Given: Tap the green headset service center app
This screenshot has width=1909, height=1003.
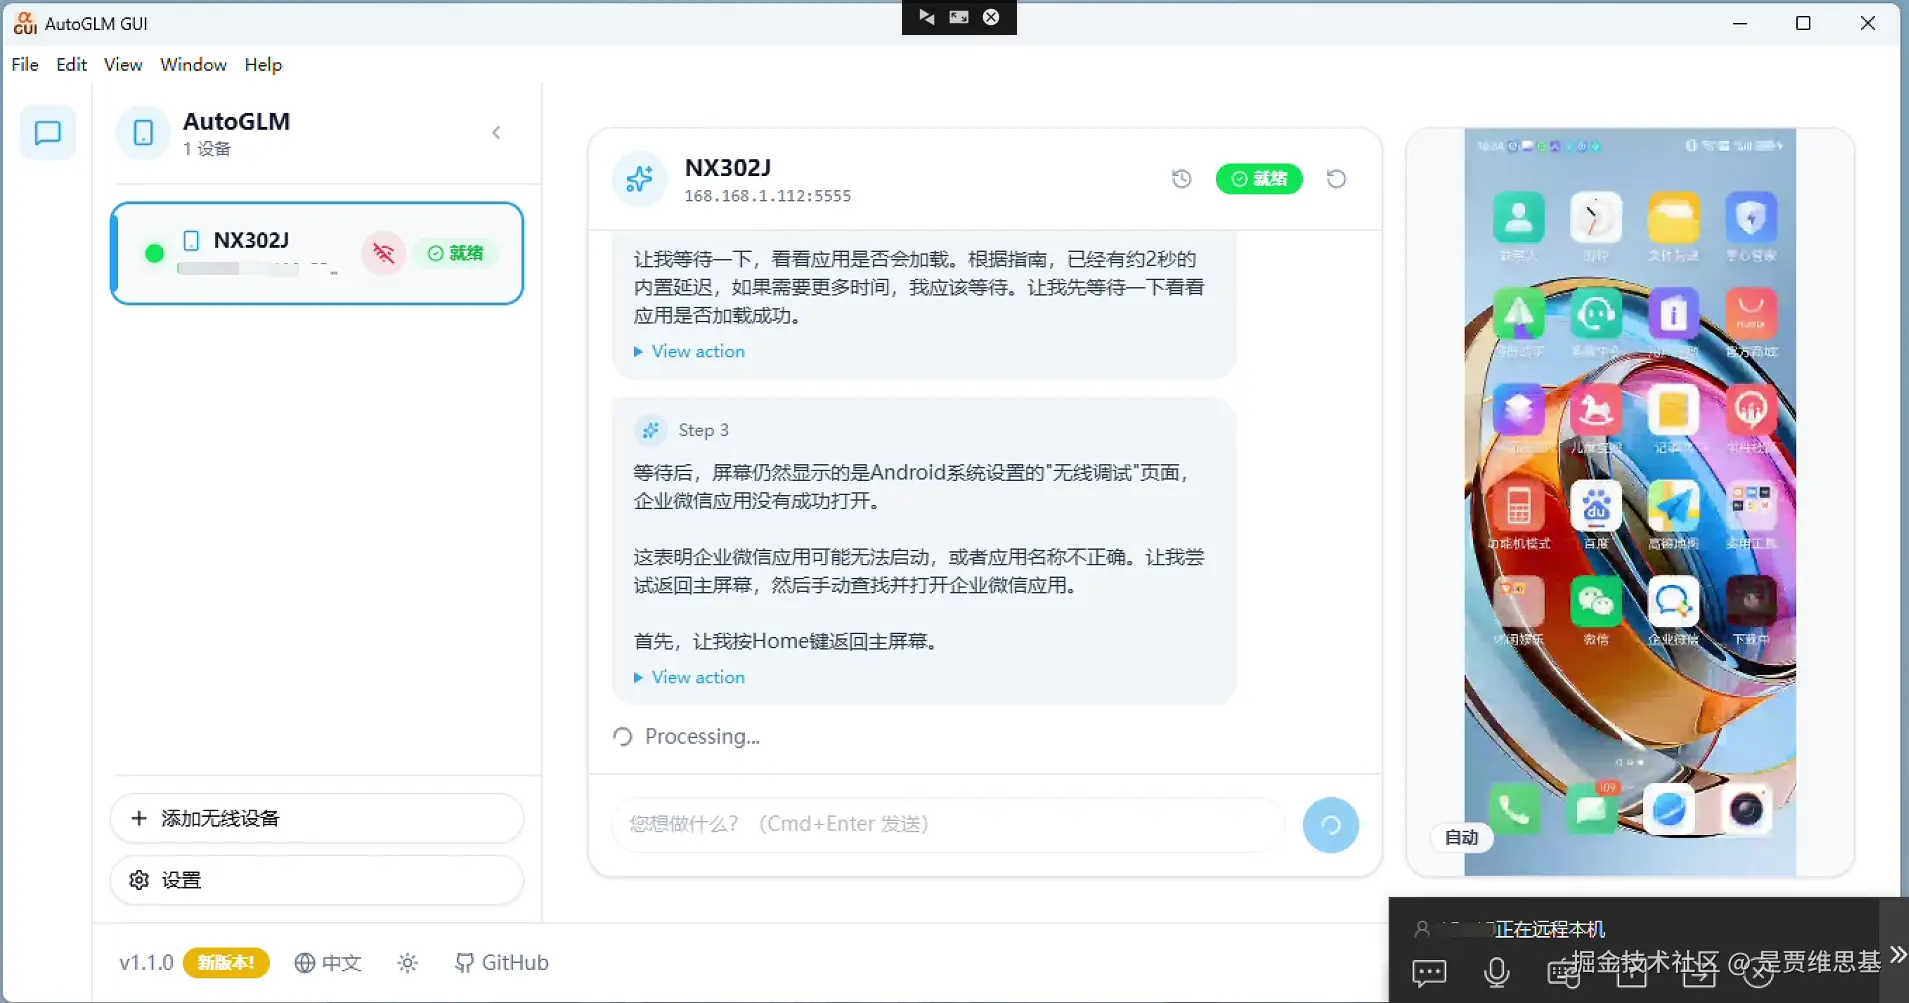Looking at the screenshot, I should click(1596, 314).
